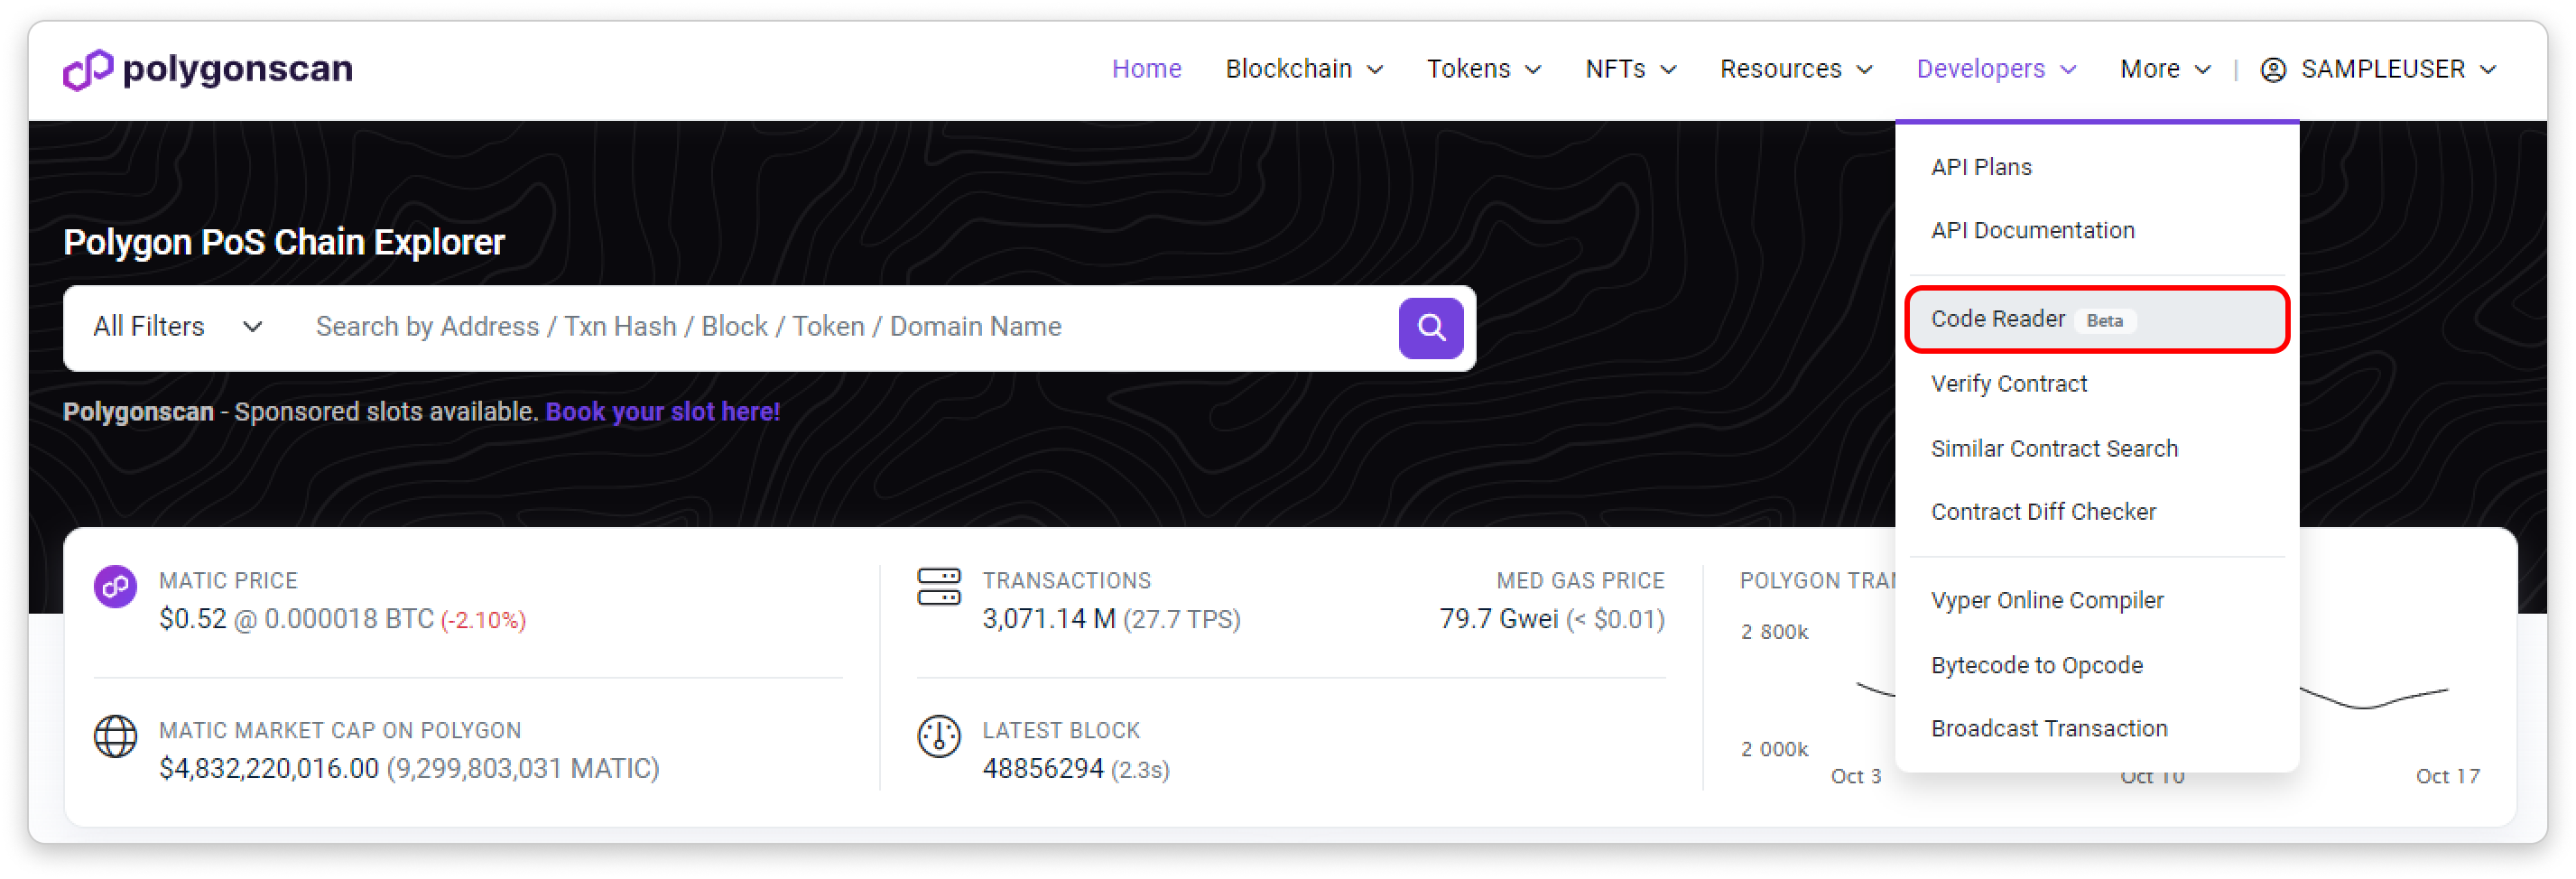2576x879 pixels.
Task: Open Contract Diff Checker
Action: (2096, 512)
